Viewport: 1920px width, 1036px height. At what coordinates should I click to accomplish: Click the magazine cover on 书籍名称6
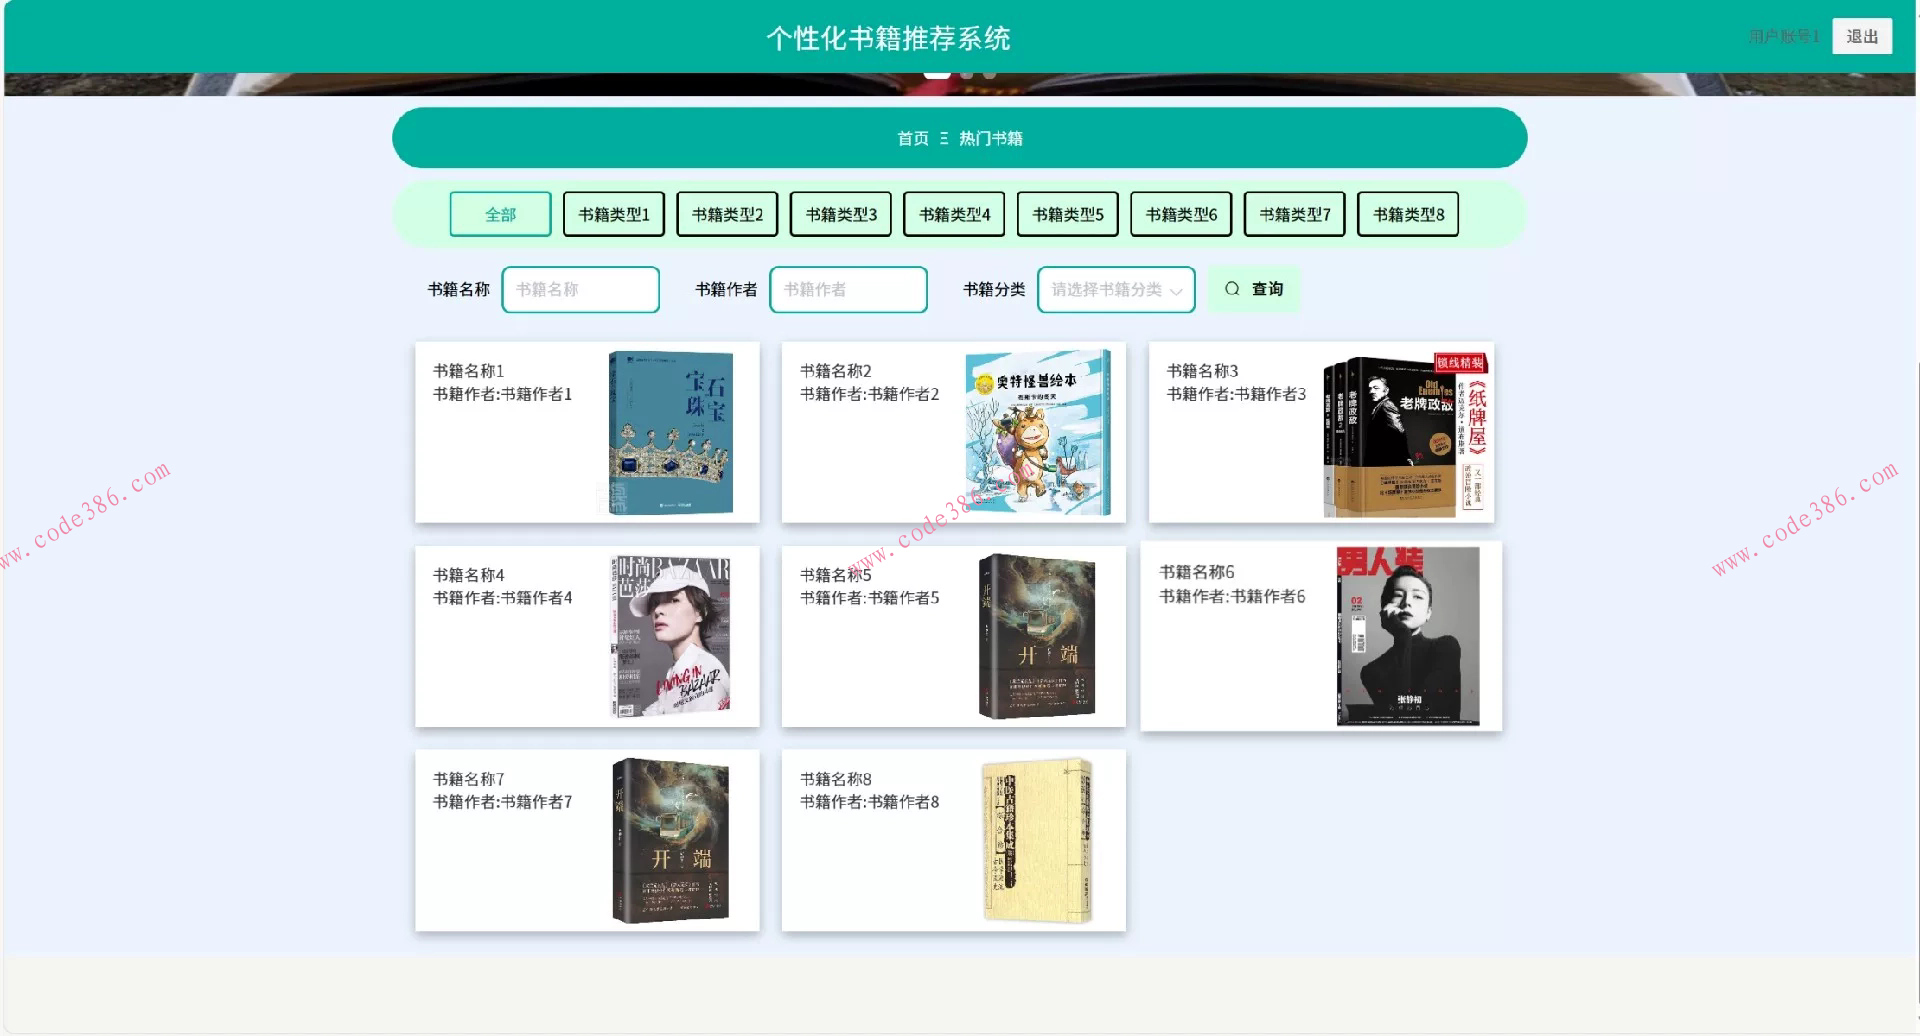pyautogui.click(x=1404, y=634)
